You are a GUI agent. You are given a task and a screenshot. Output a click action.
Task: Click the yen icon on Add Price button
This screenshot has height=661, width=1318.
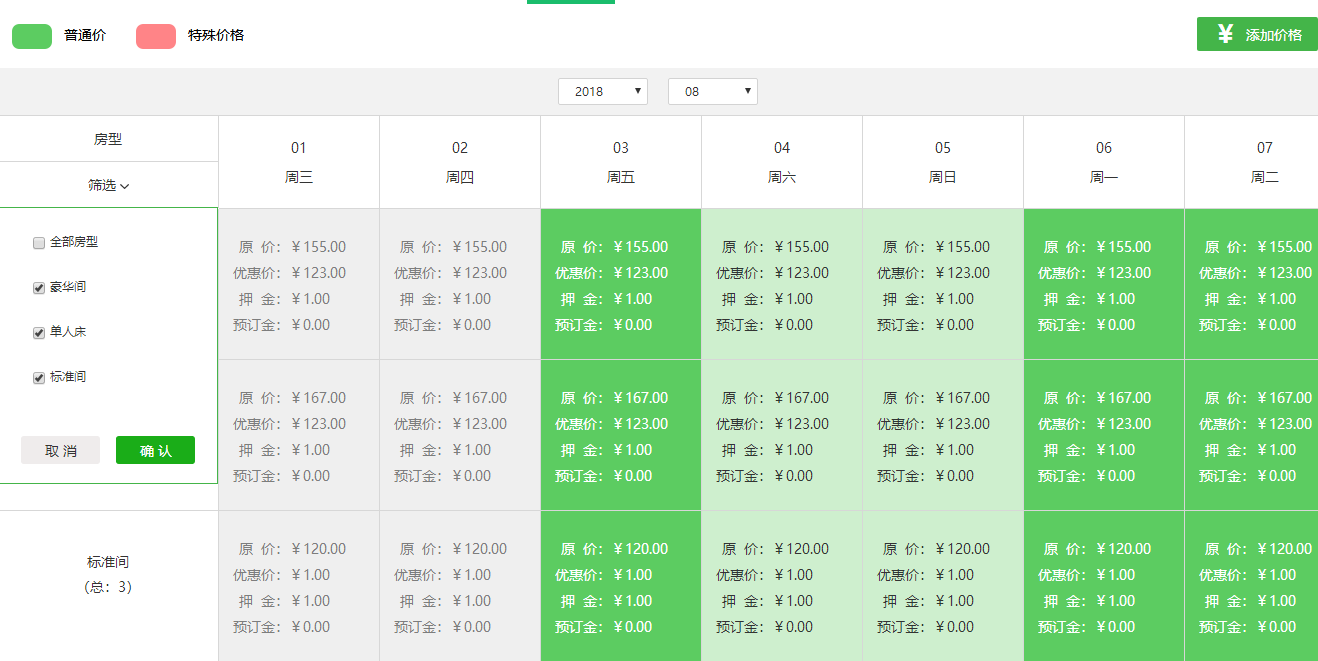point(1225,34)
